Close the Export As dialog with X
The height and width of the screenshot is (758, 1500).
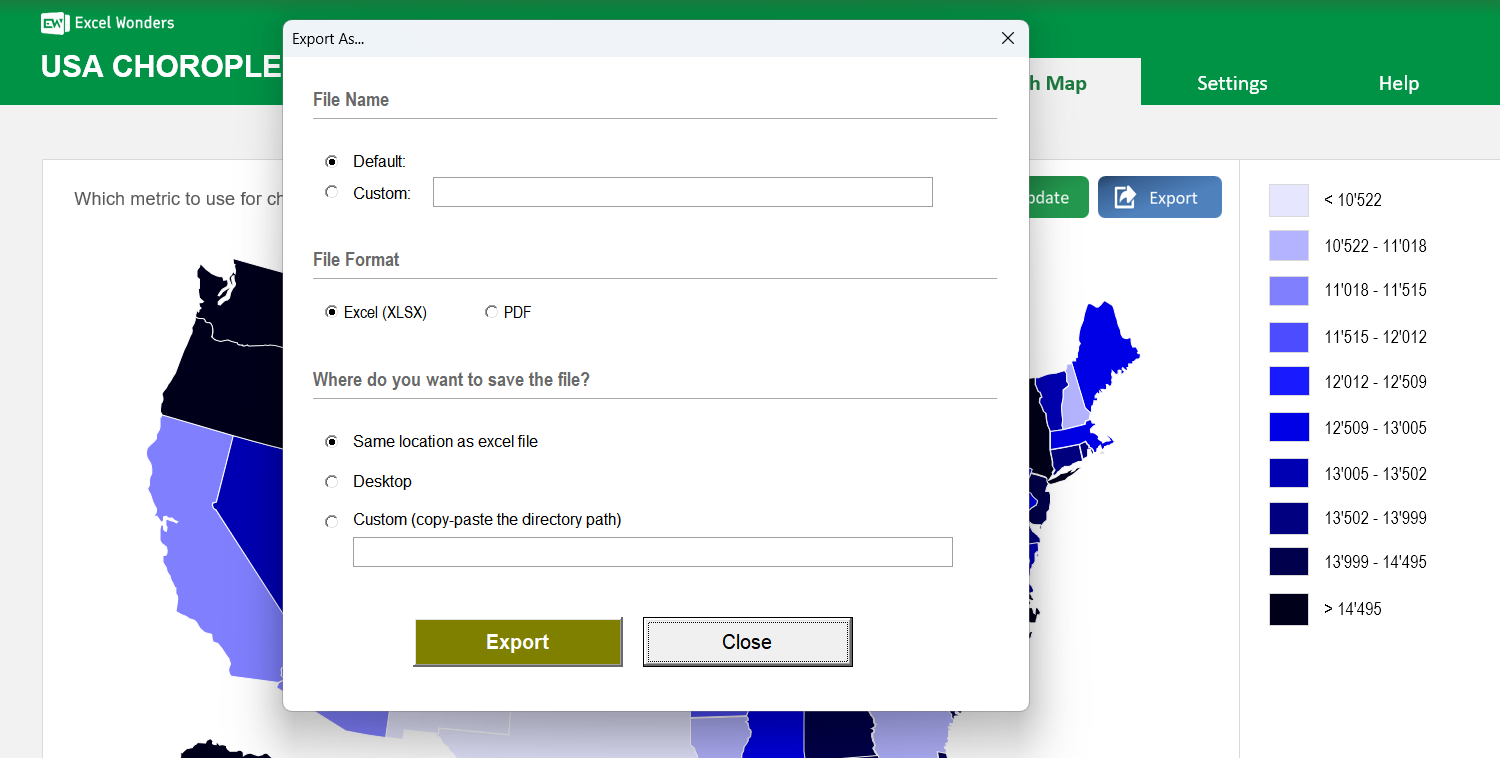coord(1007,38)
